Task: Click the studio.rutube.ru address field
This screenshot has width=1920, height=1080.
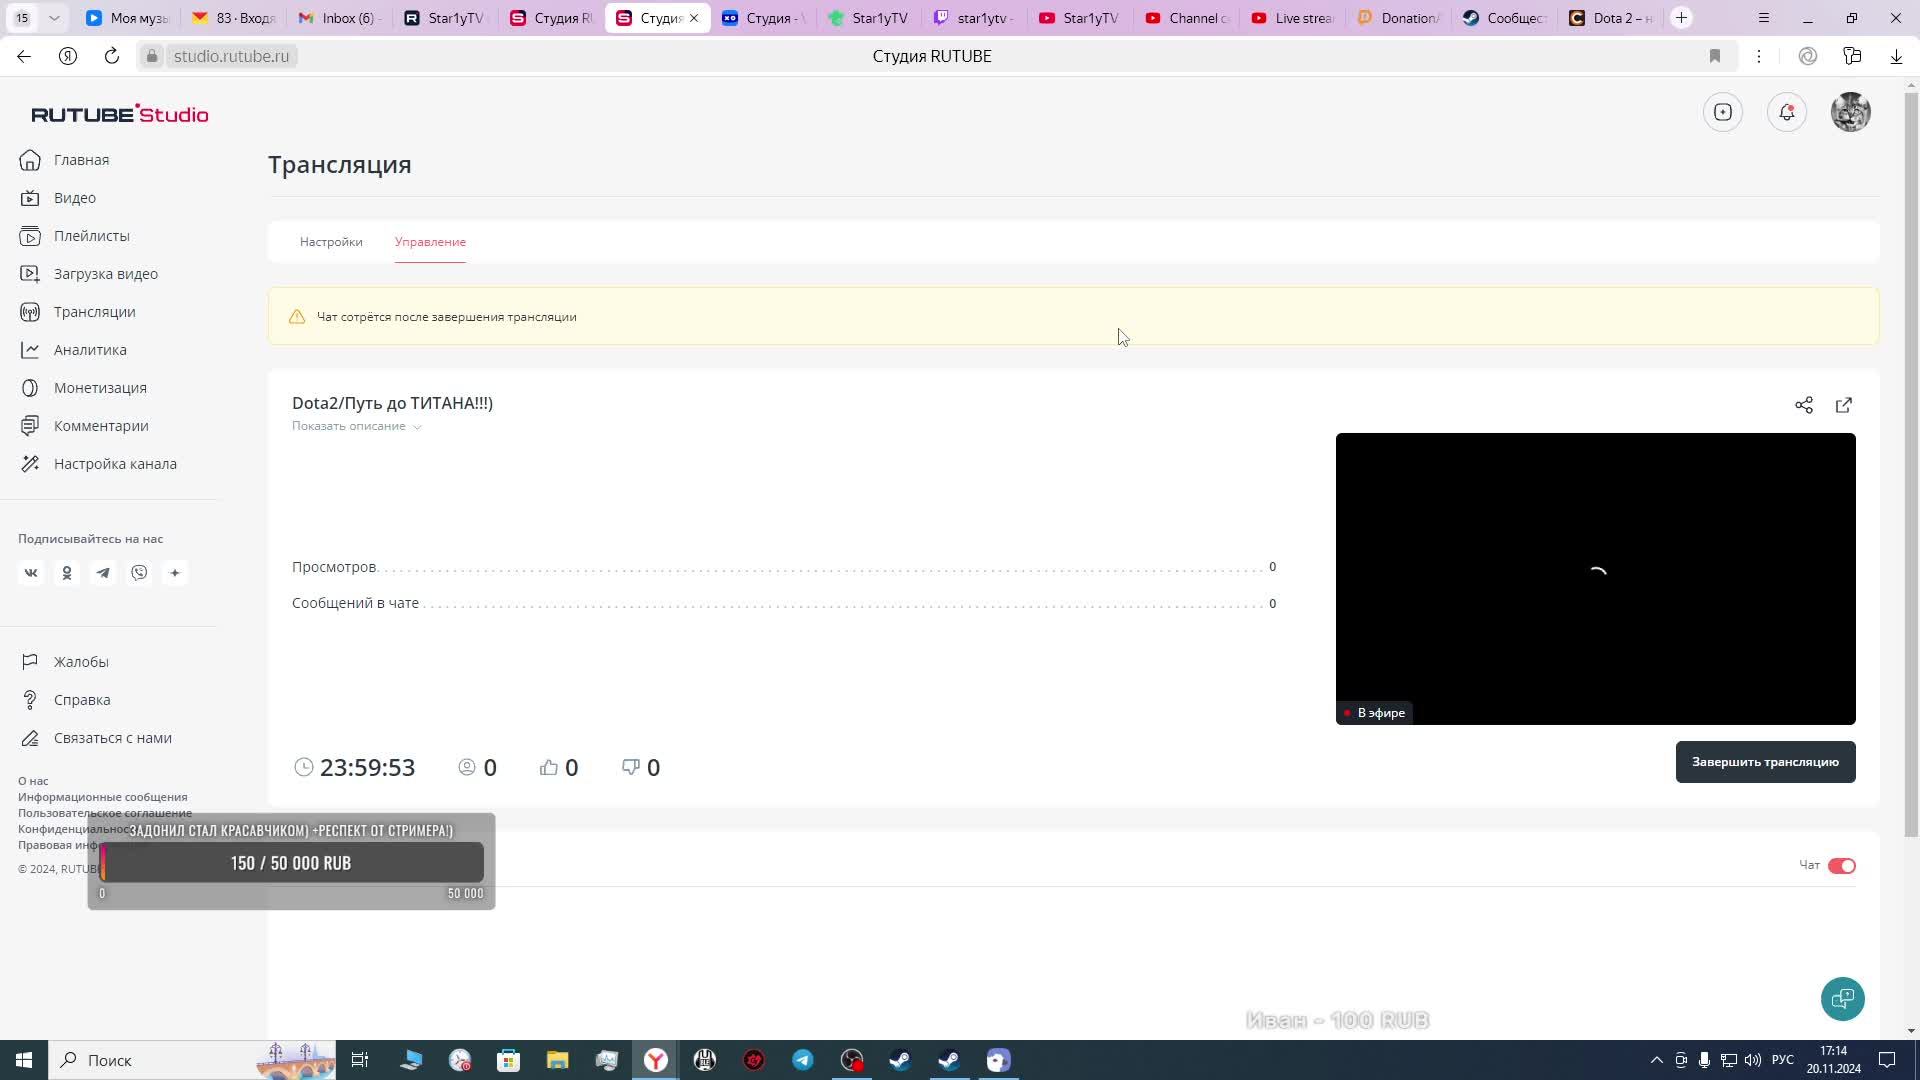Action: click(231, 56)
